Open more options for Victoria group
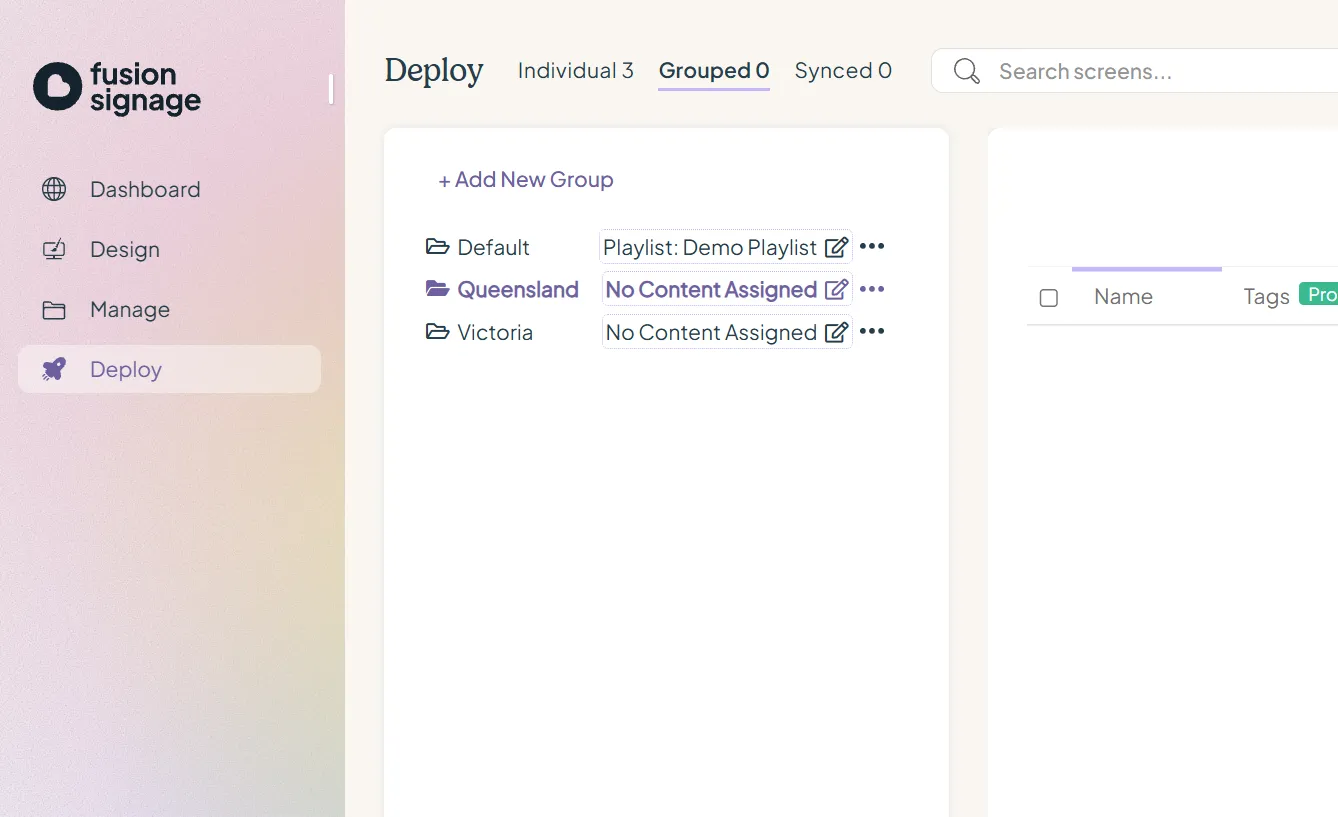 [872, 331]
